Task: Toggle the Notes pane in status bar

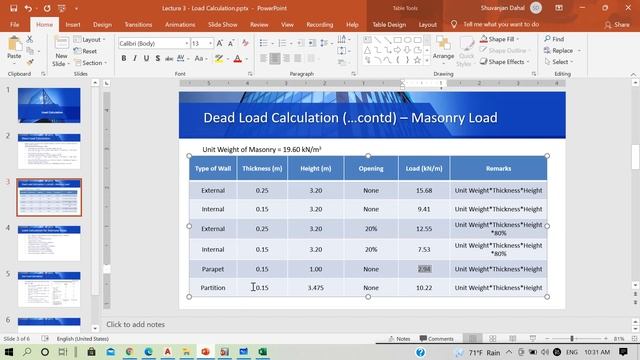Action: [x=399, y=339]
